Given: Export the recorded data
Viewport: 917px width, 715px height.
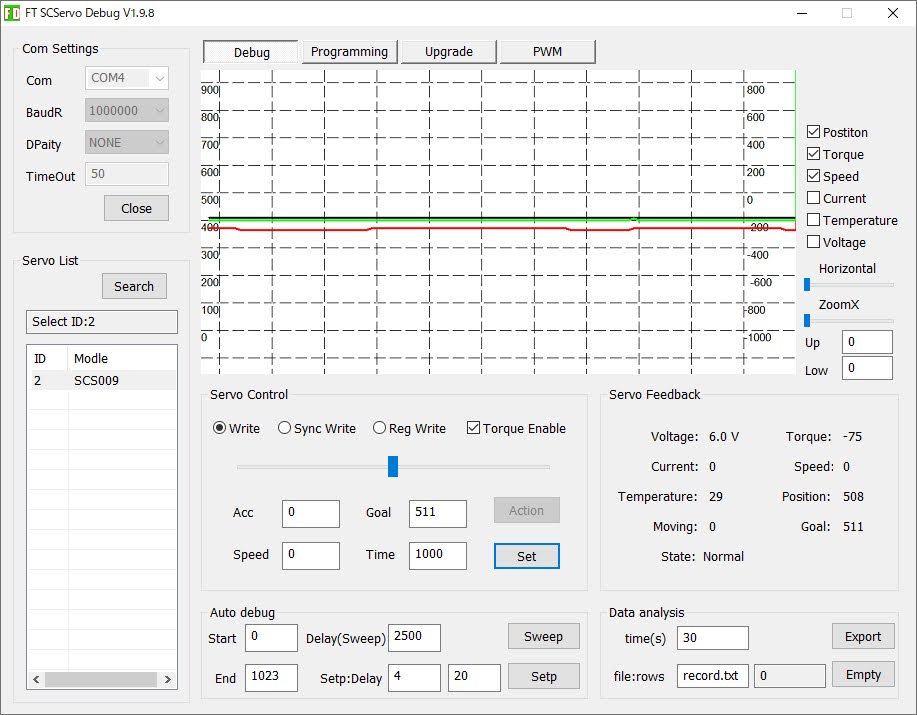Looking at the screenshot, I should pyautogui.click(x=863, y=636).
